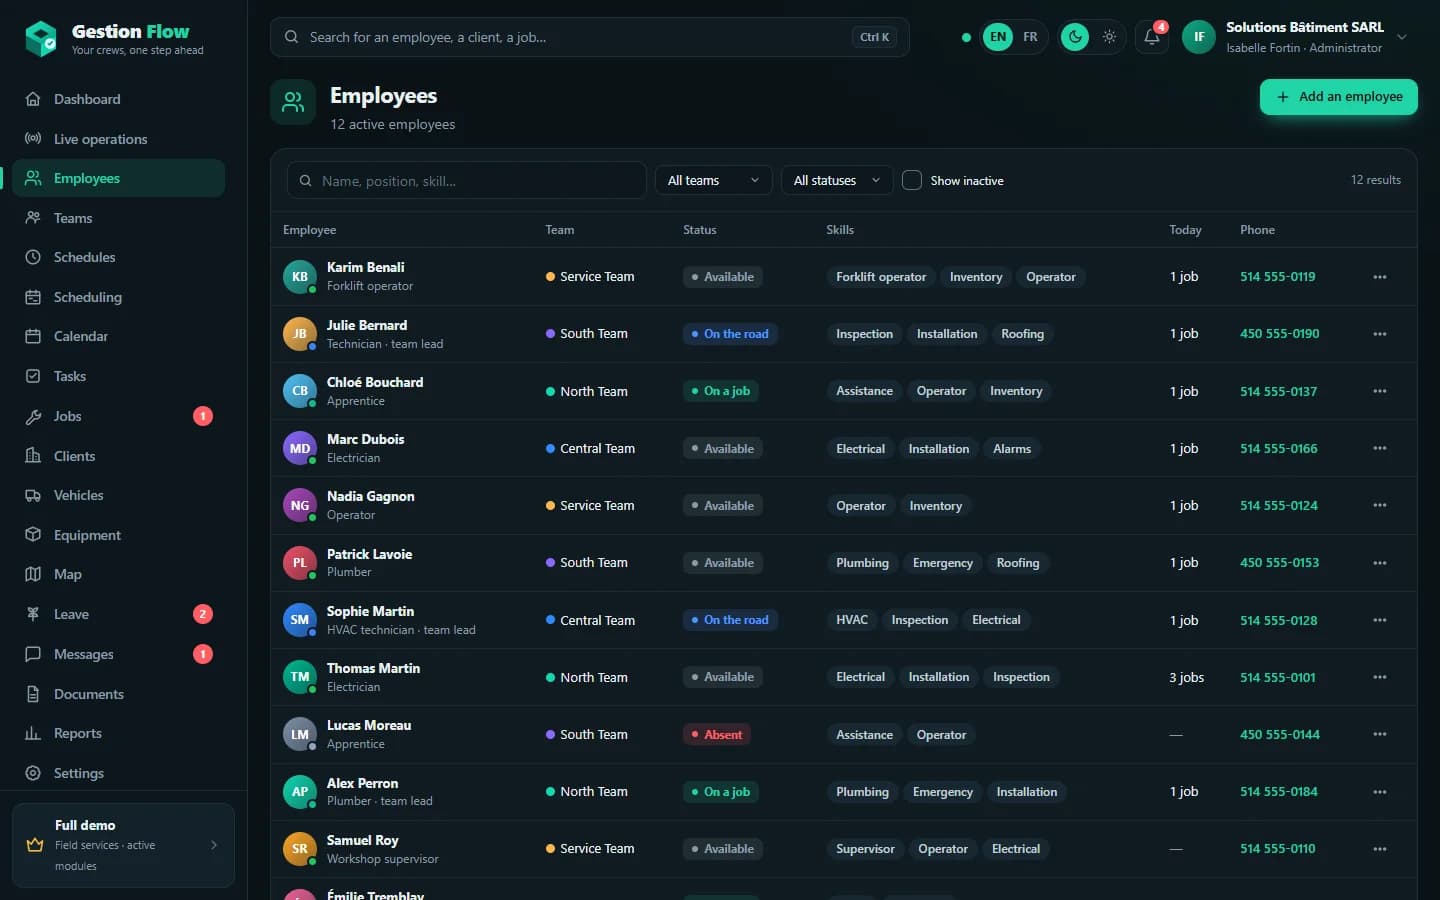Select light theme sun toggle

click(x=1109, y=37)
